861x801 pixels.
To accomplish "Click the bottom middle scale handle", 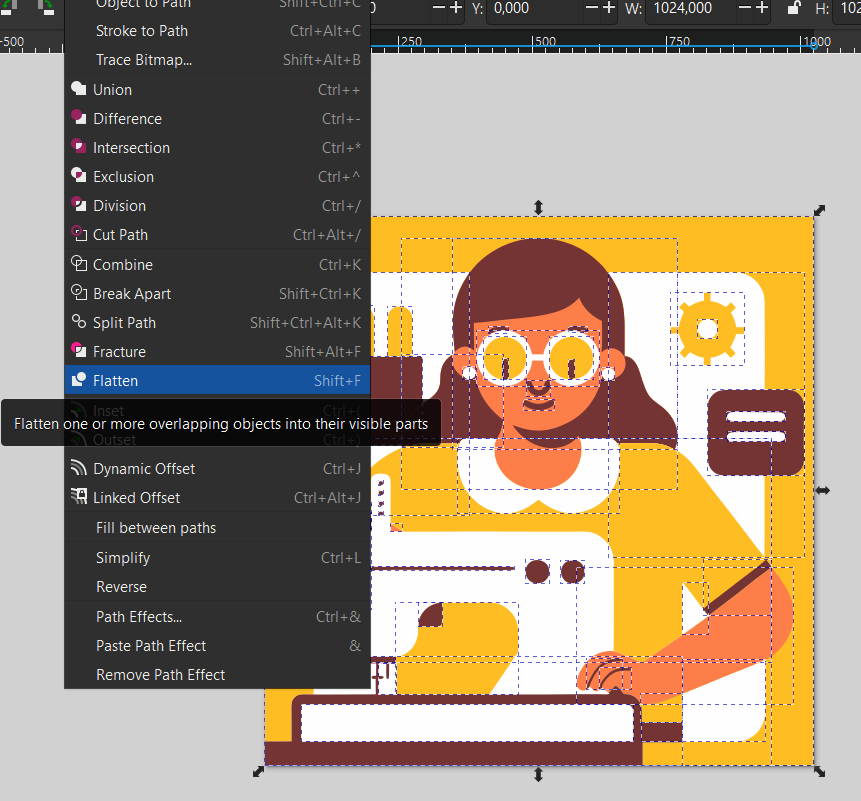I will click(x=539, y=775).
